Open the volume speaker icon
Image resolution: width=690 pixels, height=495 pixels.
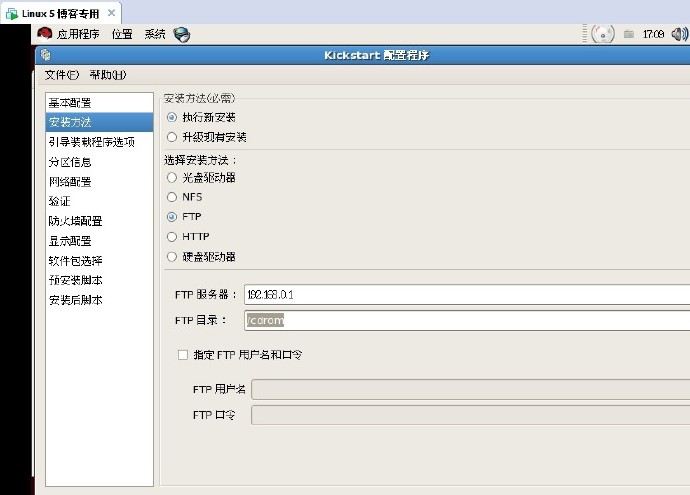pos(680,34)
